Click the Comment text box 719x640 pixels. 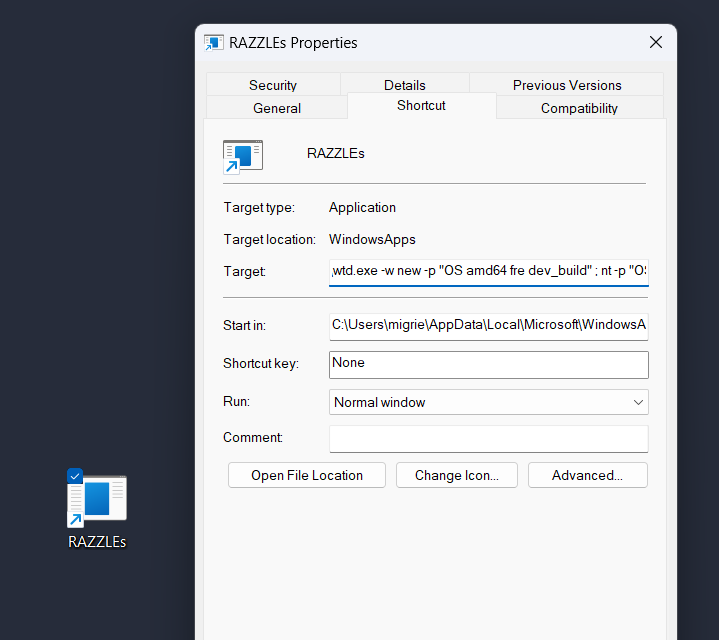tap(489, 439)
